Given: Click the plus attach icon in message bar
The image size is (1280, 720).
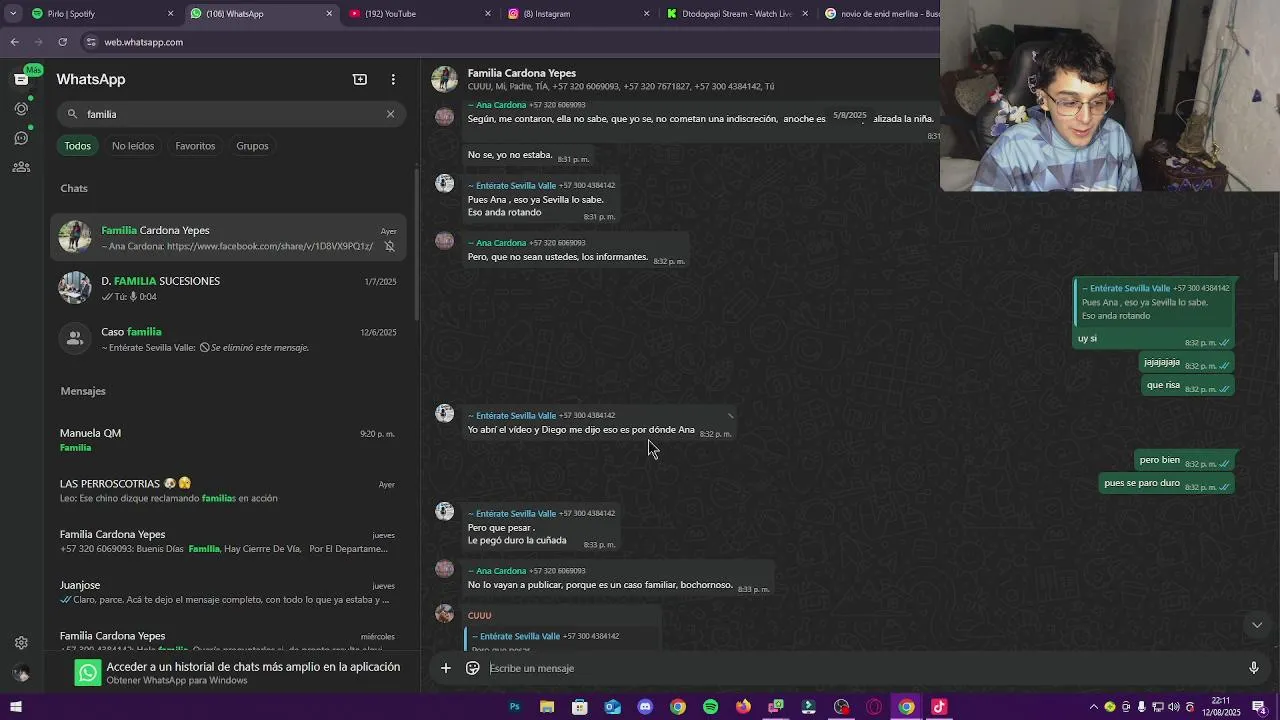Looking at the screenshot, I should 446,668.
